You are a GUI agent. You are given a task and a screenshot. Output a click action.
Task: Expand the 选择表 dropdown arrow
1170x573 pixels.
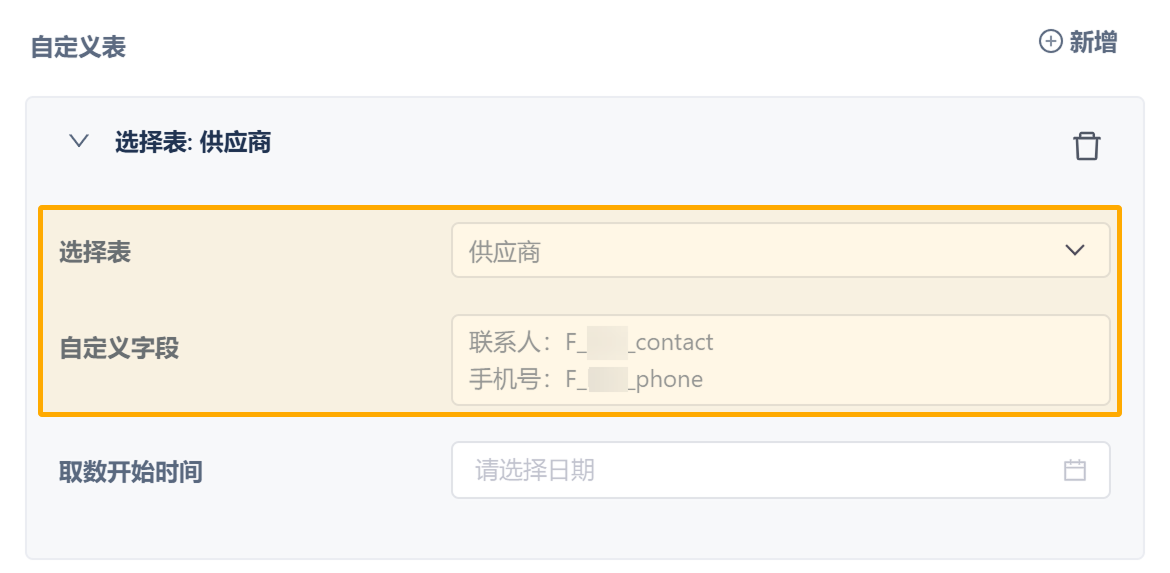pyautogui.click(x=1075, y=250)
